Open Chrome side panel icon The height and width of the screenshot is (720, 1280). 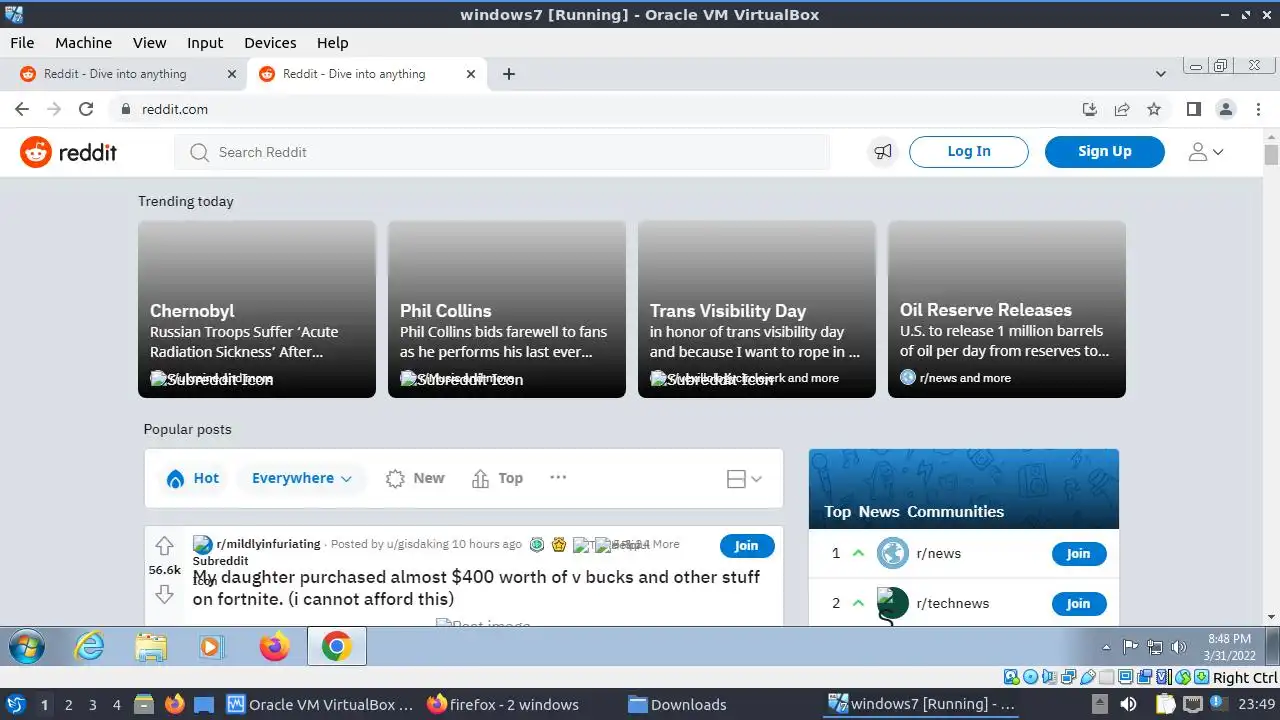coord(1193,109)
